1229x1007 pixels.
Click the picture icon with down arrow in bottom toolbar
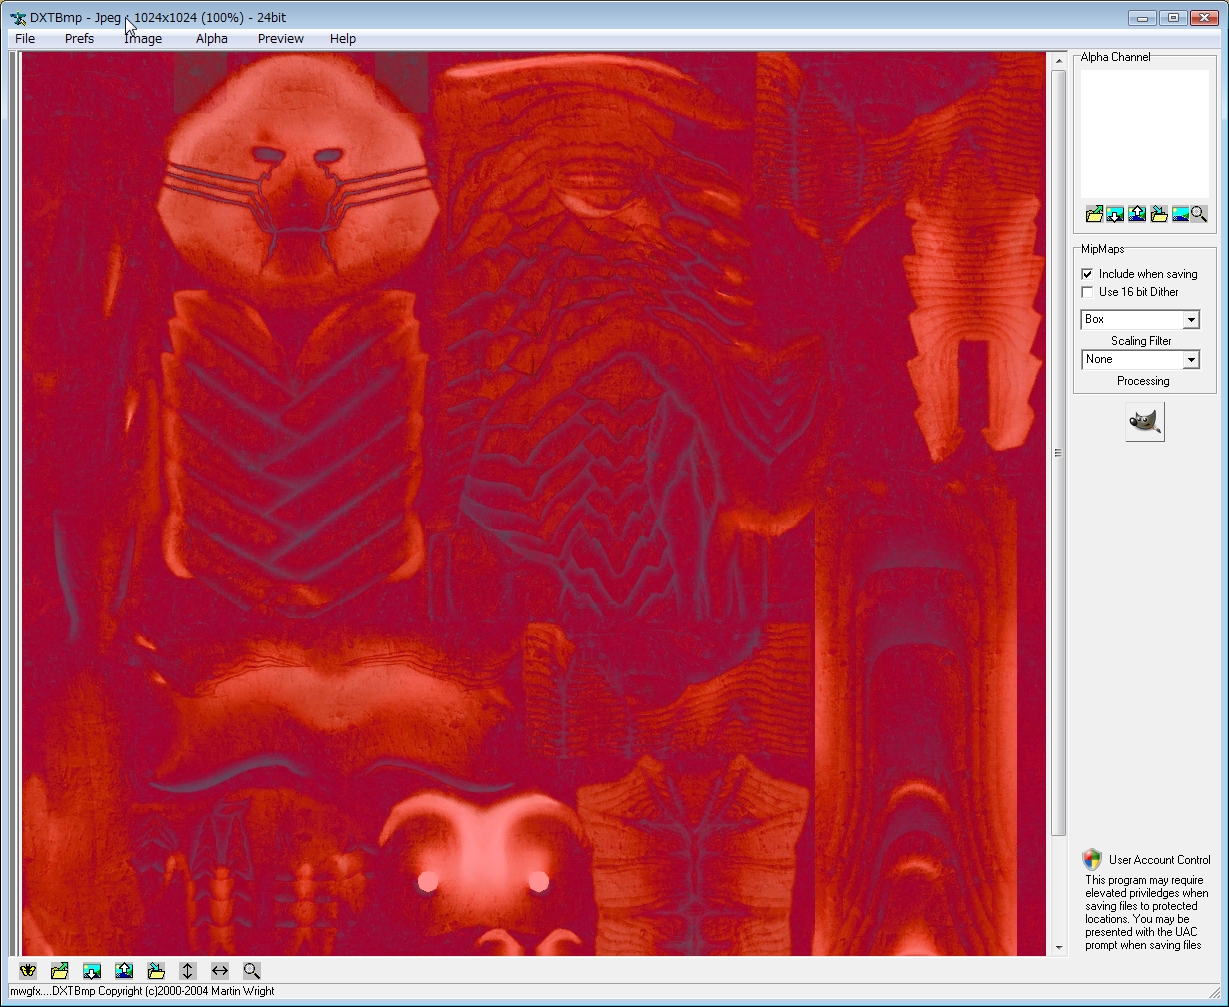92,971
